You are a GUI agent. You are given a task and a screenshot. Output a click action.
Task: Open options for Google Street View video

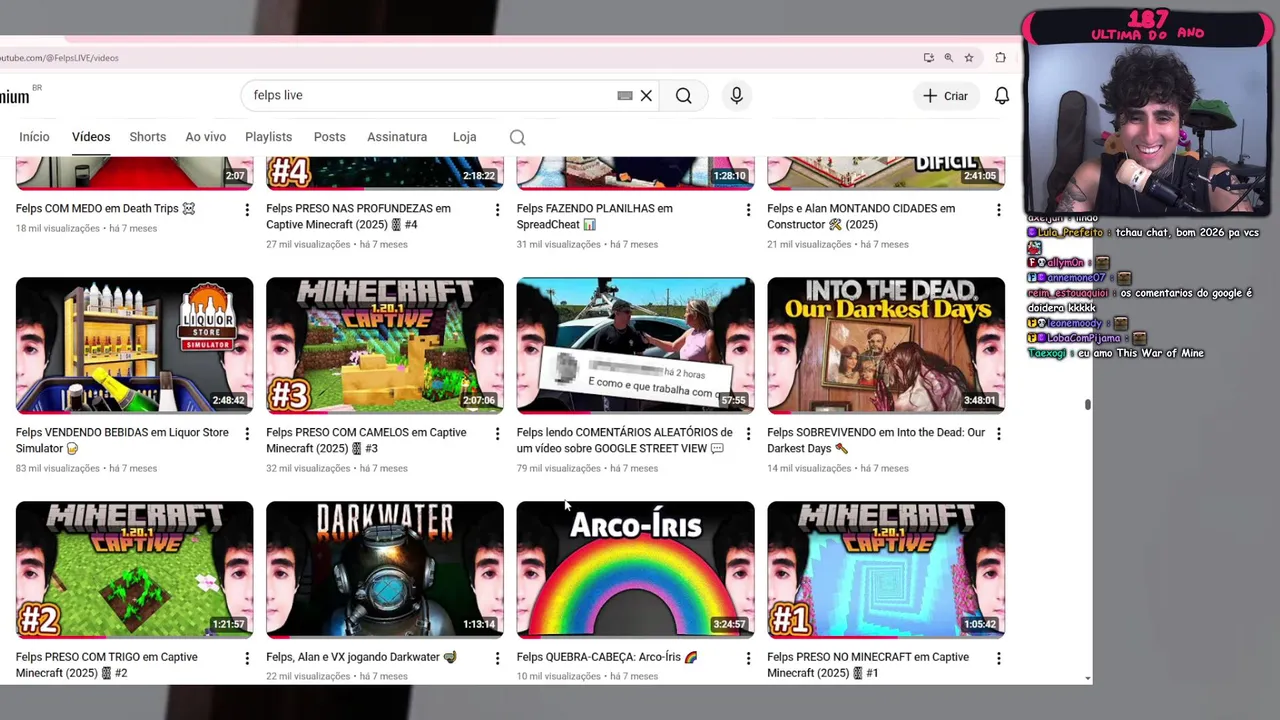click(748, 434)
